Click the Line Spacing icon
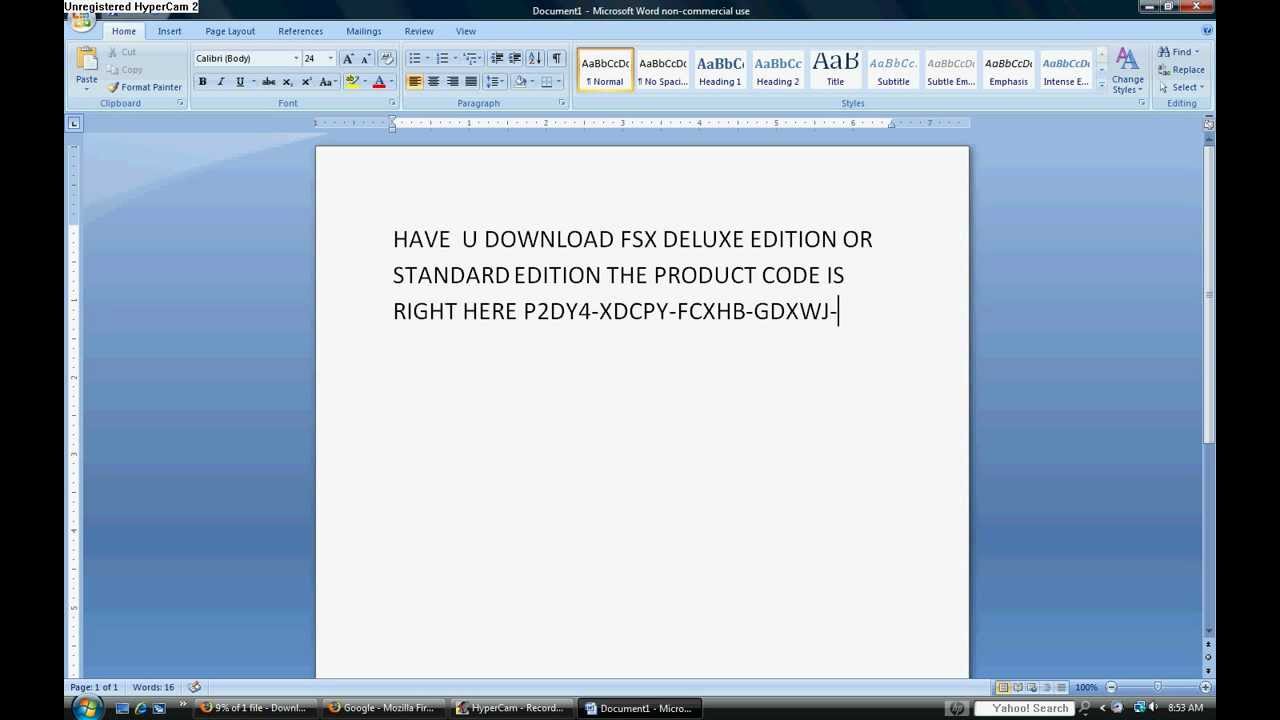Screen dimensions: 1280x720 click(x=493, y=82)
